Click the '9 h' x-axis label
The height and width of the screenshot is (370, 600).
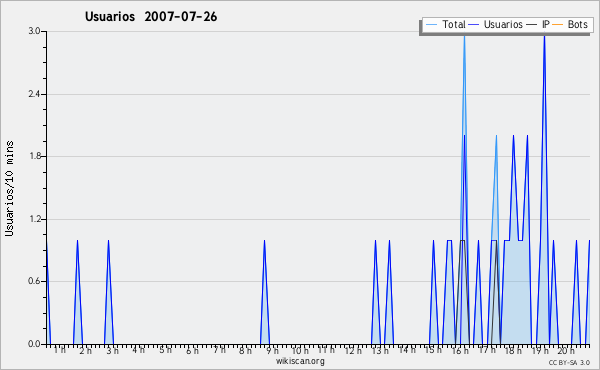tap(272, 351)
